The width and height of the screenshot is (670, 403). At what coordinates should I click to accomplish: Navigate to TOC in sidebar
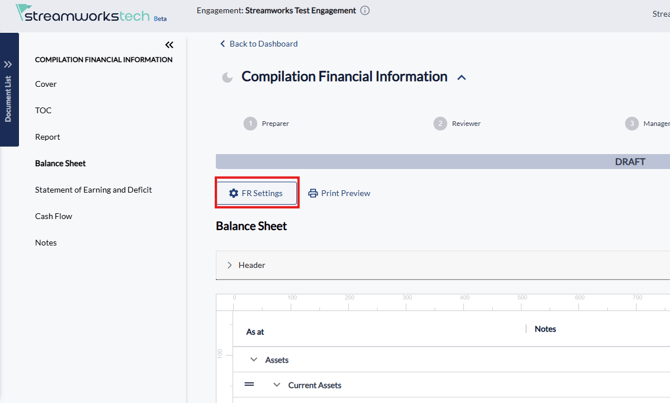(x=43, y=110)
